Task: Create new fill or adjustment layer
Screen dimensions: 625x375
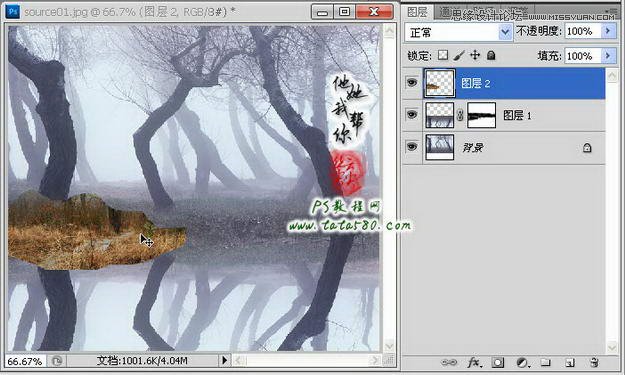Action: click(x=522, y=362)
